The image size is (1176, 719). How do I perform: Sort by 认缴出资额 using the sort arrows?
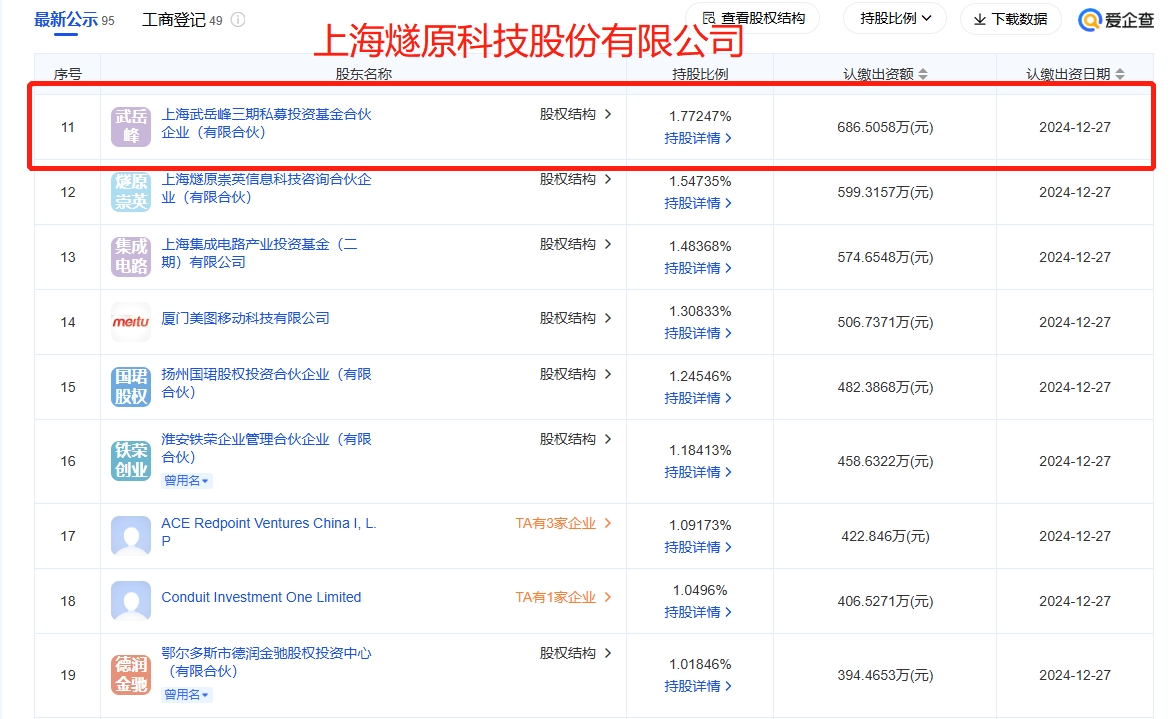click(923, 74)
